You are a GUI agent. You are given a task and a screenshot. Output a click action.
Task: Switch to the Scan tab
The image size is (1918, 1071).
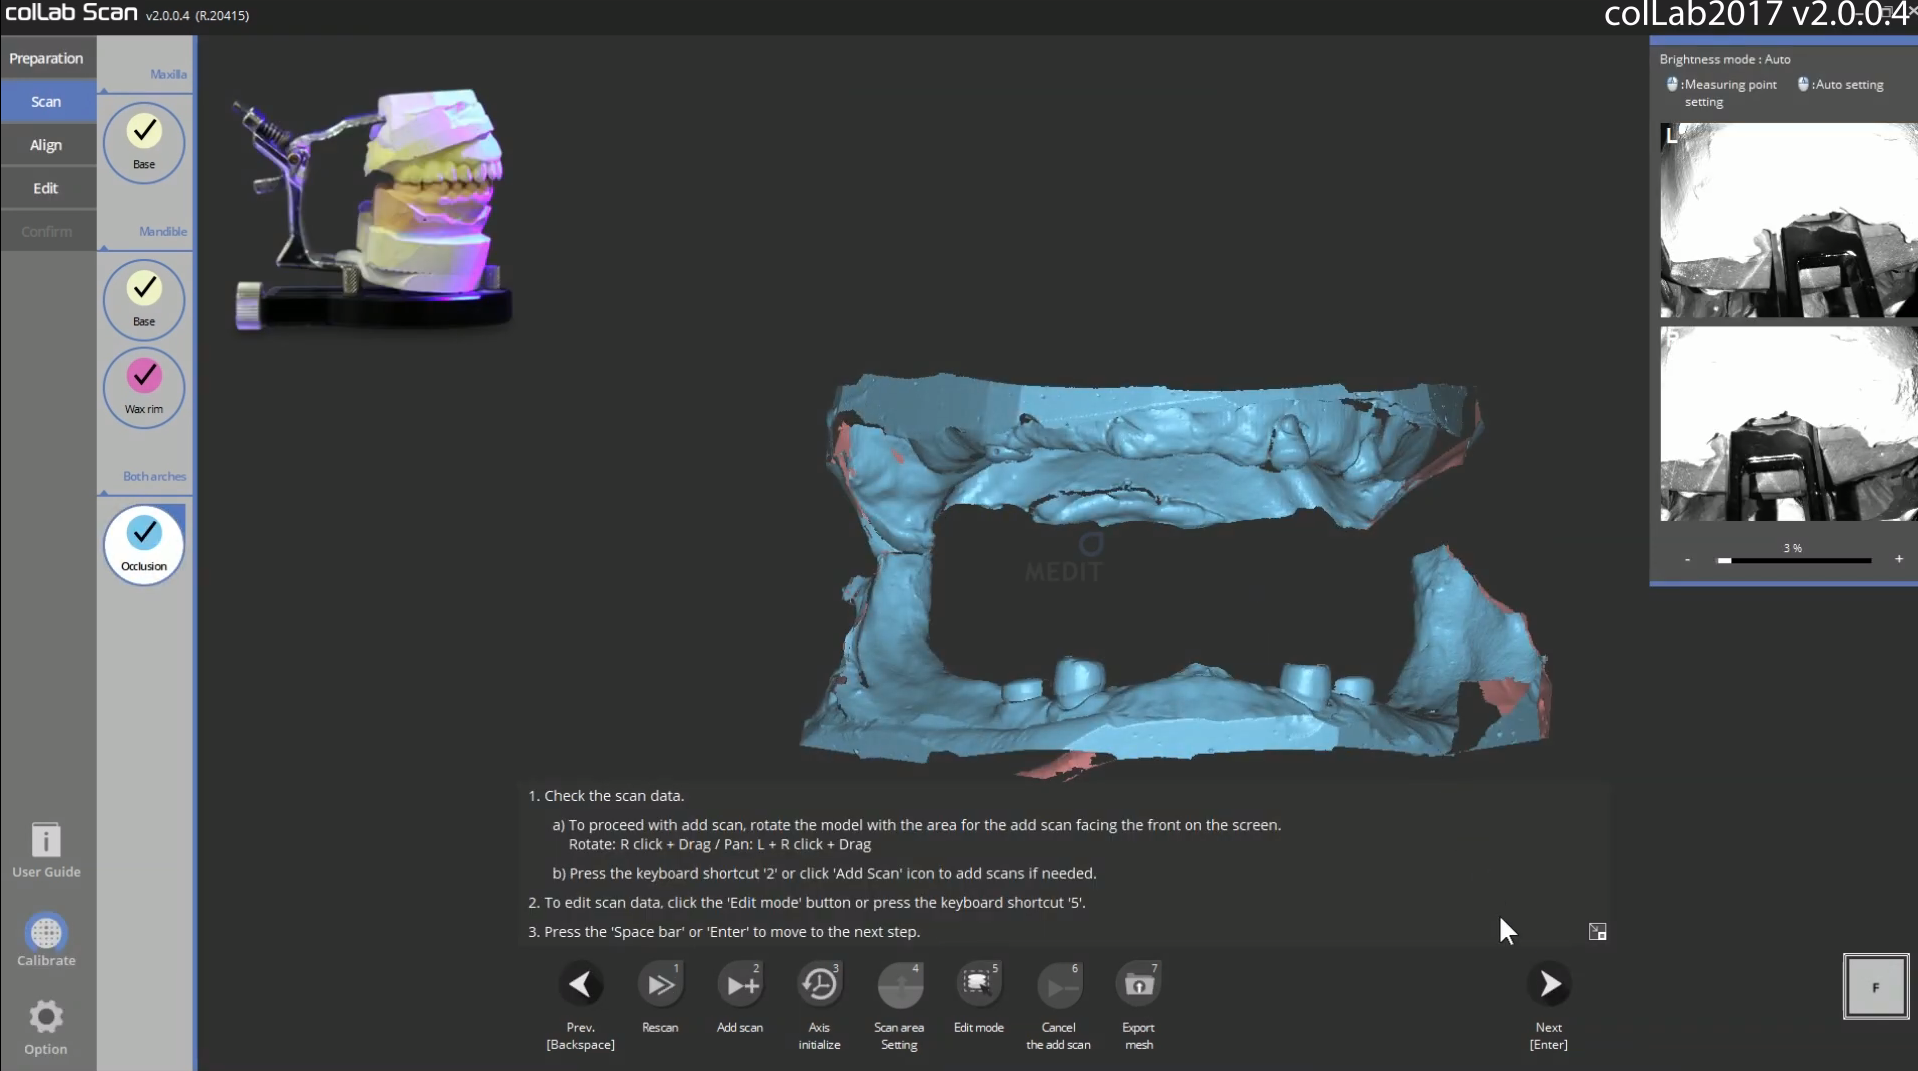(48, 101)
